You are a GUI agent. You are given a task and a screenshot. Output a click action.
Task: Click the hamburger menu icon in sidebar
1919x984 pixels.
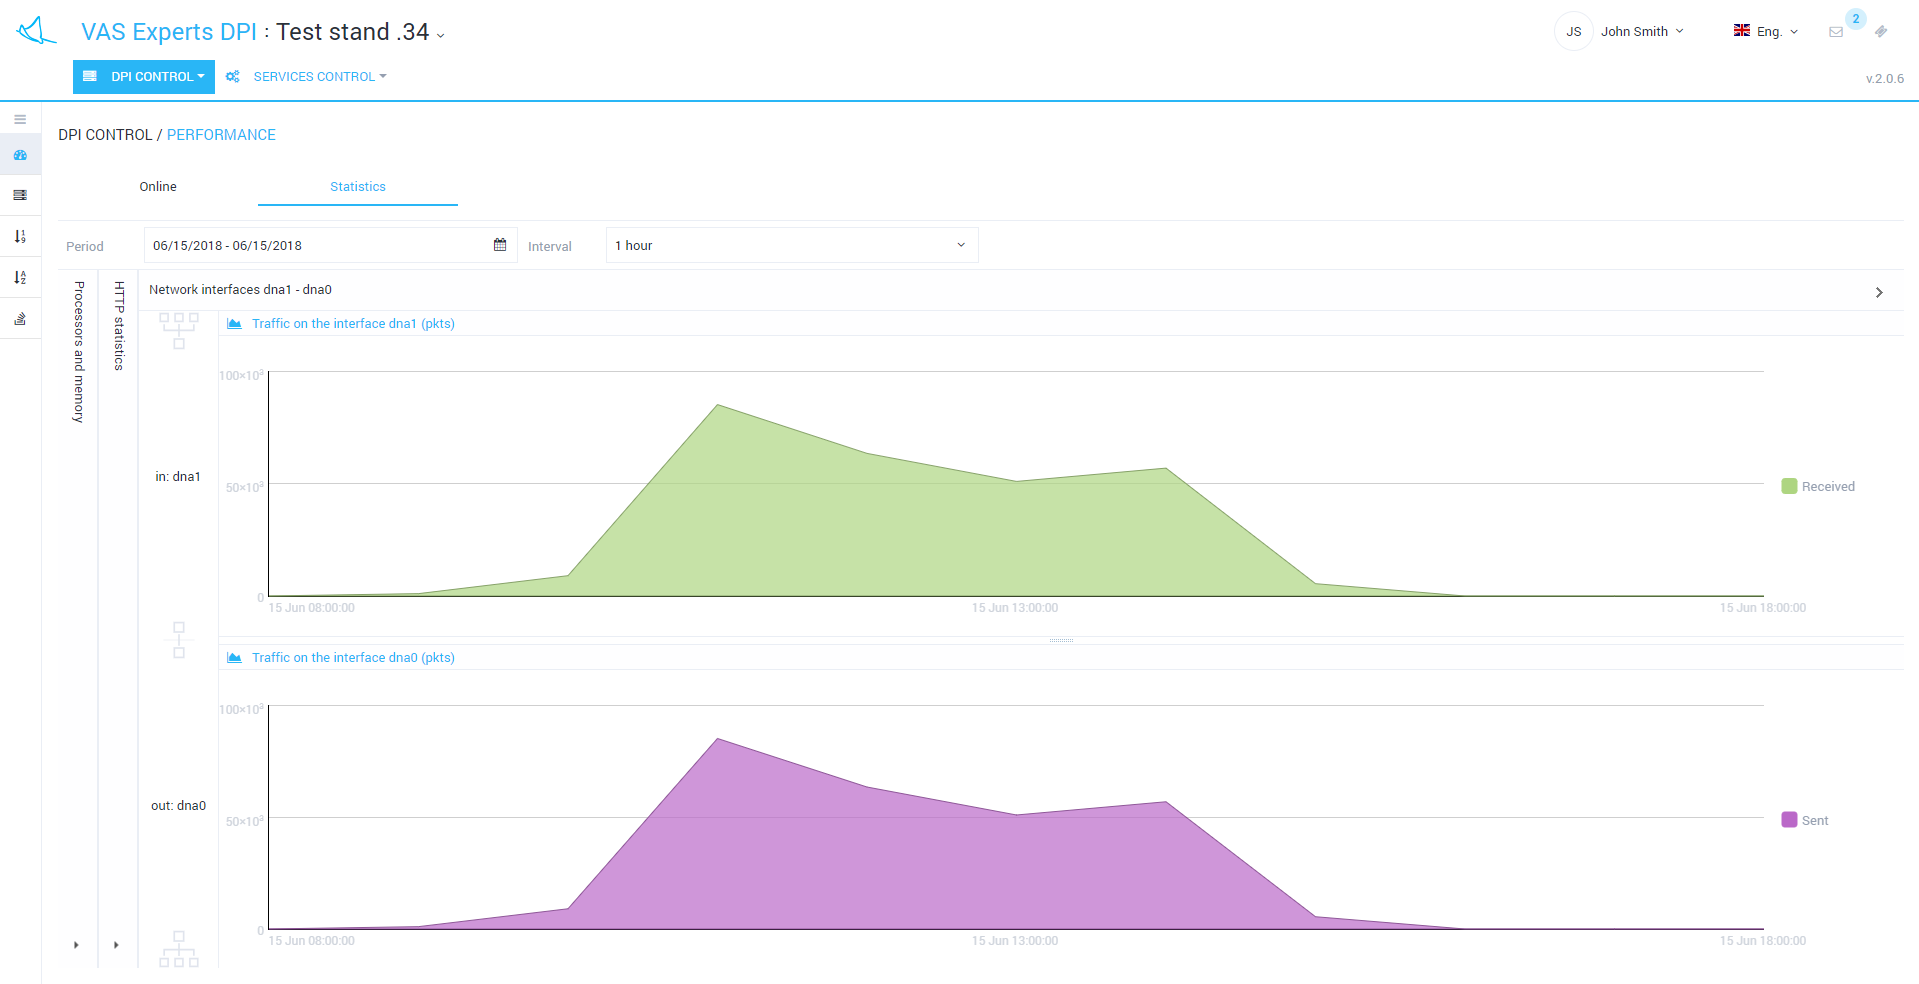click(20, 120)
